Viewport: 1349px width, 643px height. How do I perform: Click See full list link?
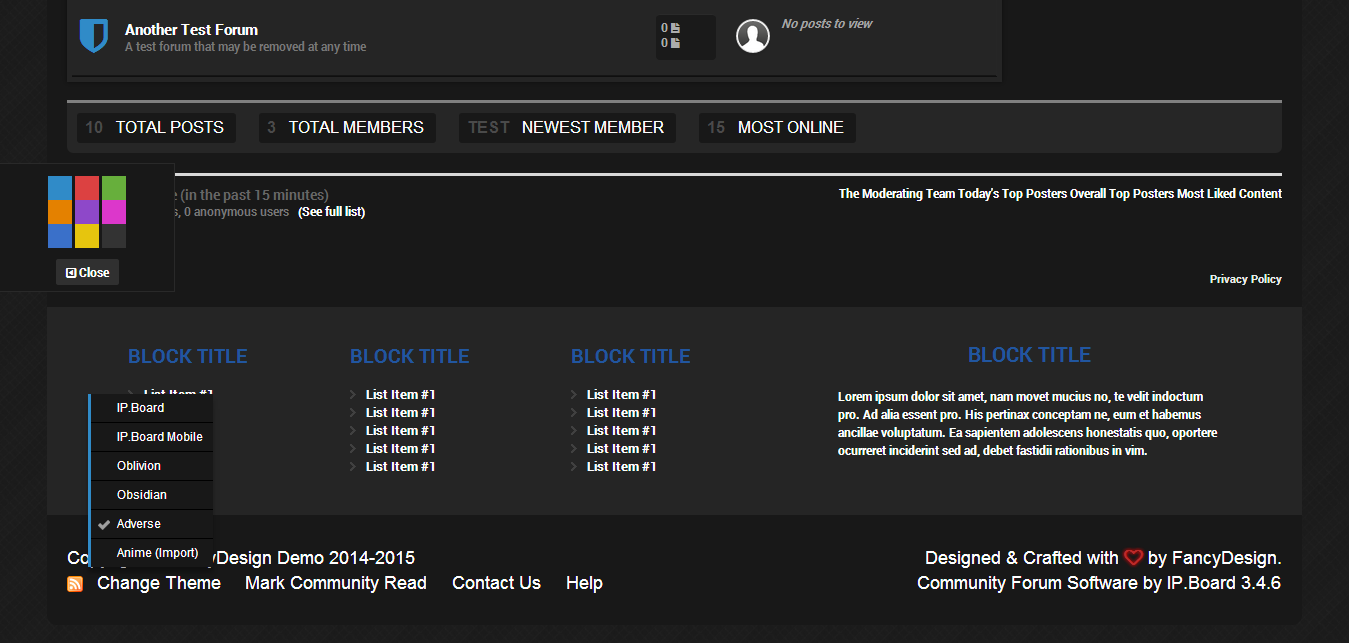[331, 212]
